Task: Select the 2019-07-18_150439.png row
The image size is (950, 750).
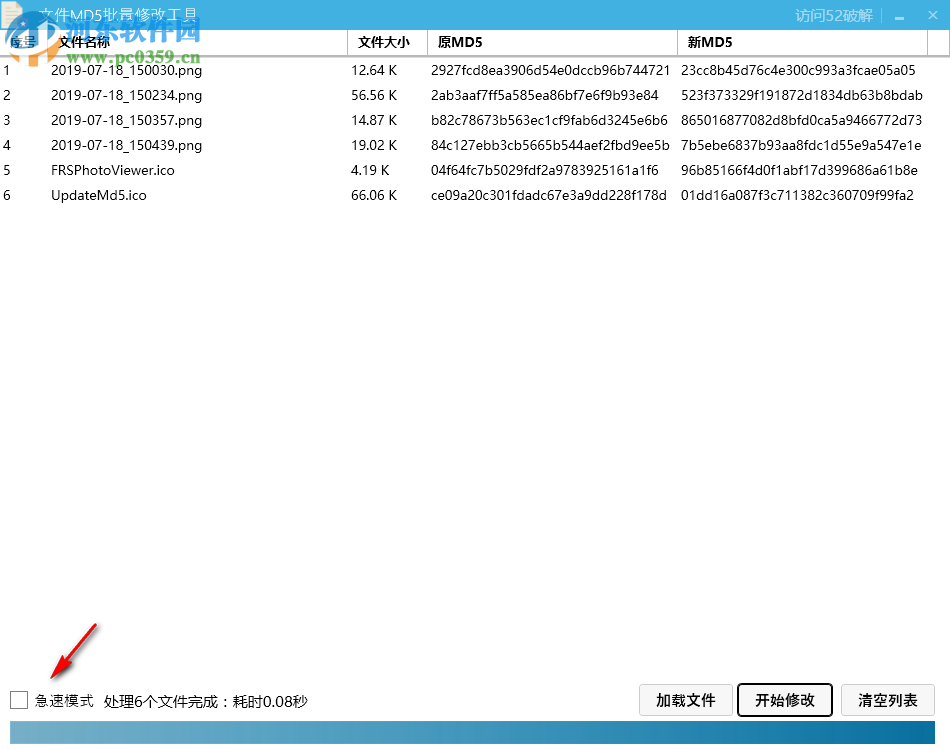Action: 125,145
